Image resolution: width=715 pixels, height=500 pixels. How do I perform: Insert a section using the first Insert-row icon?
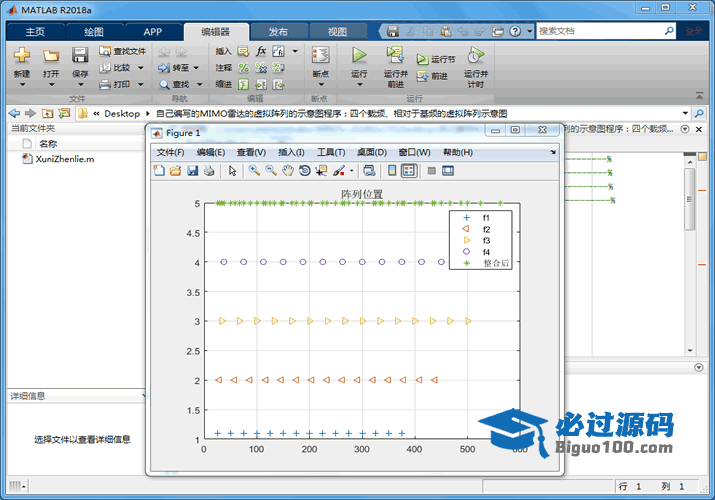coord(244,51)
